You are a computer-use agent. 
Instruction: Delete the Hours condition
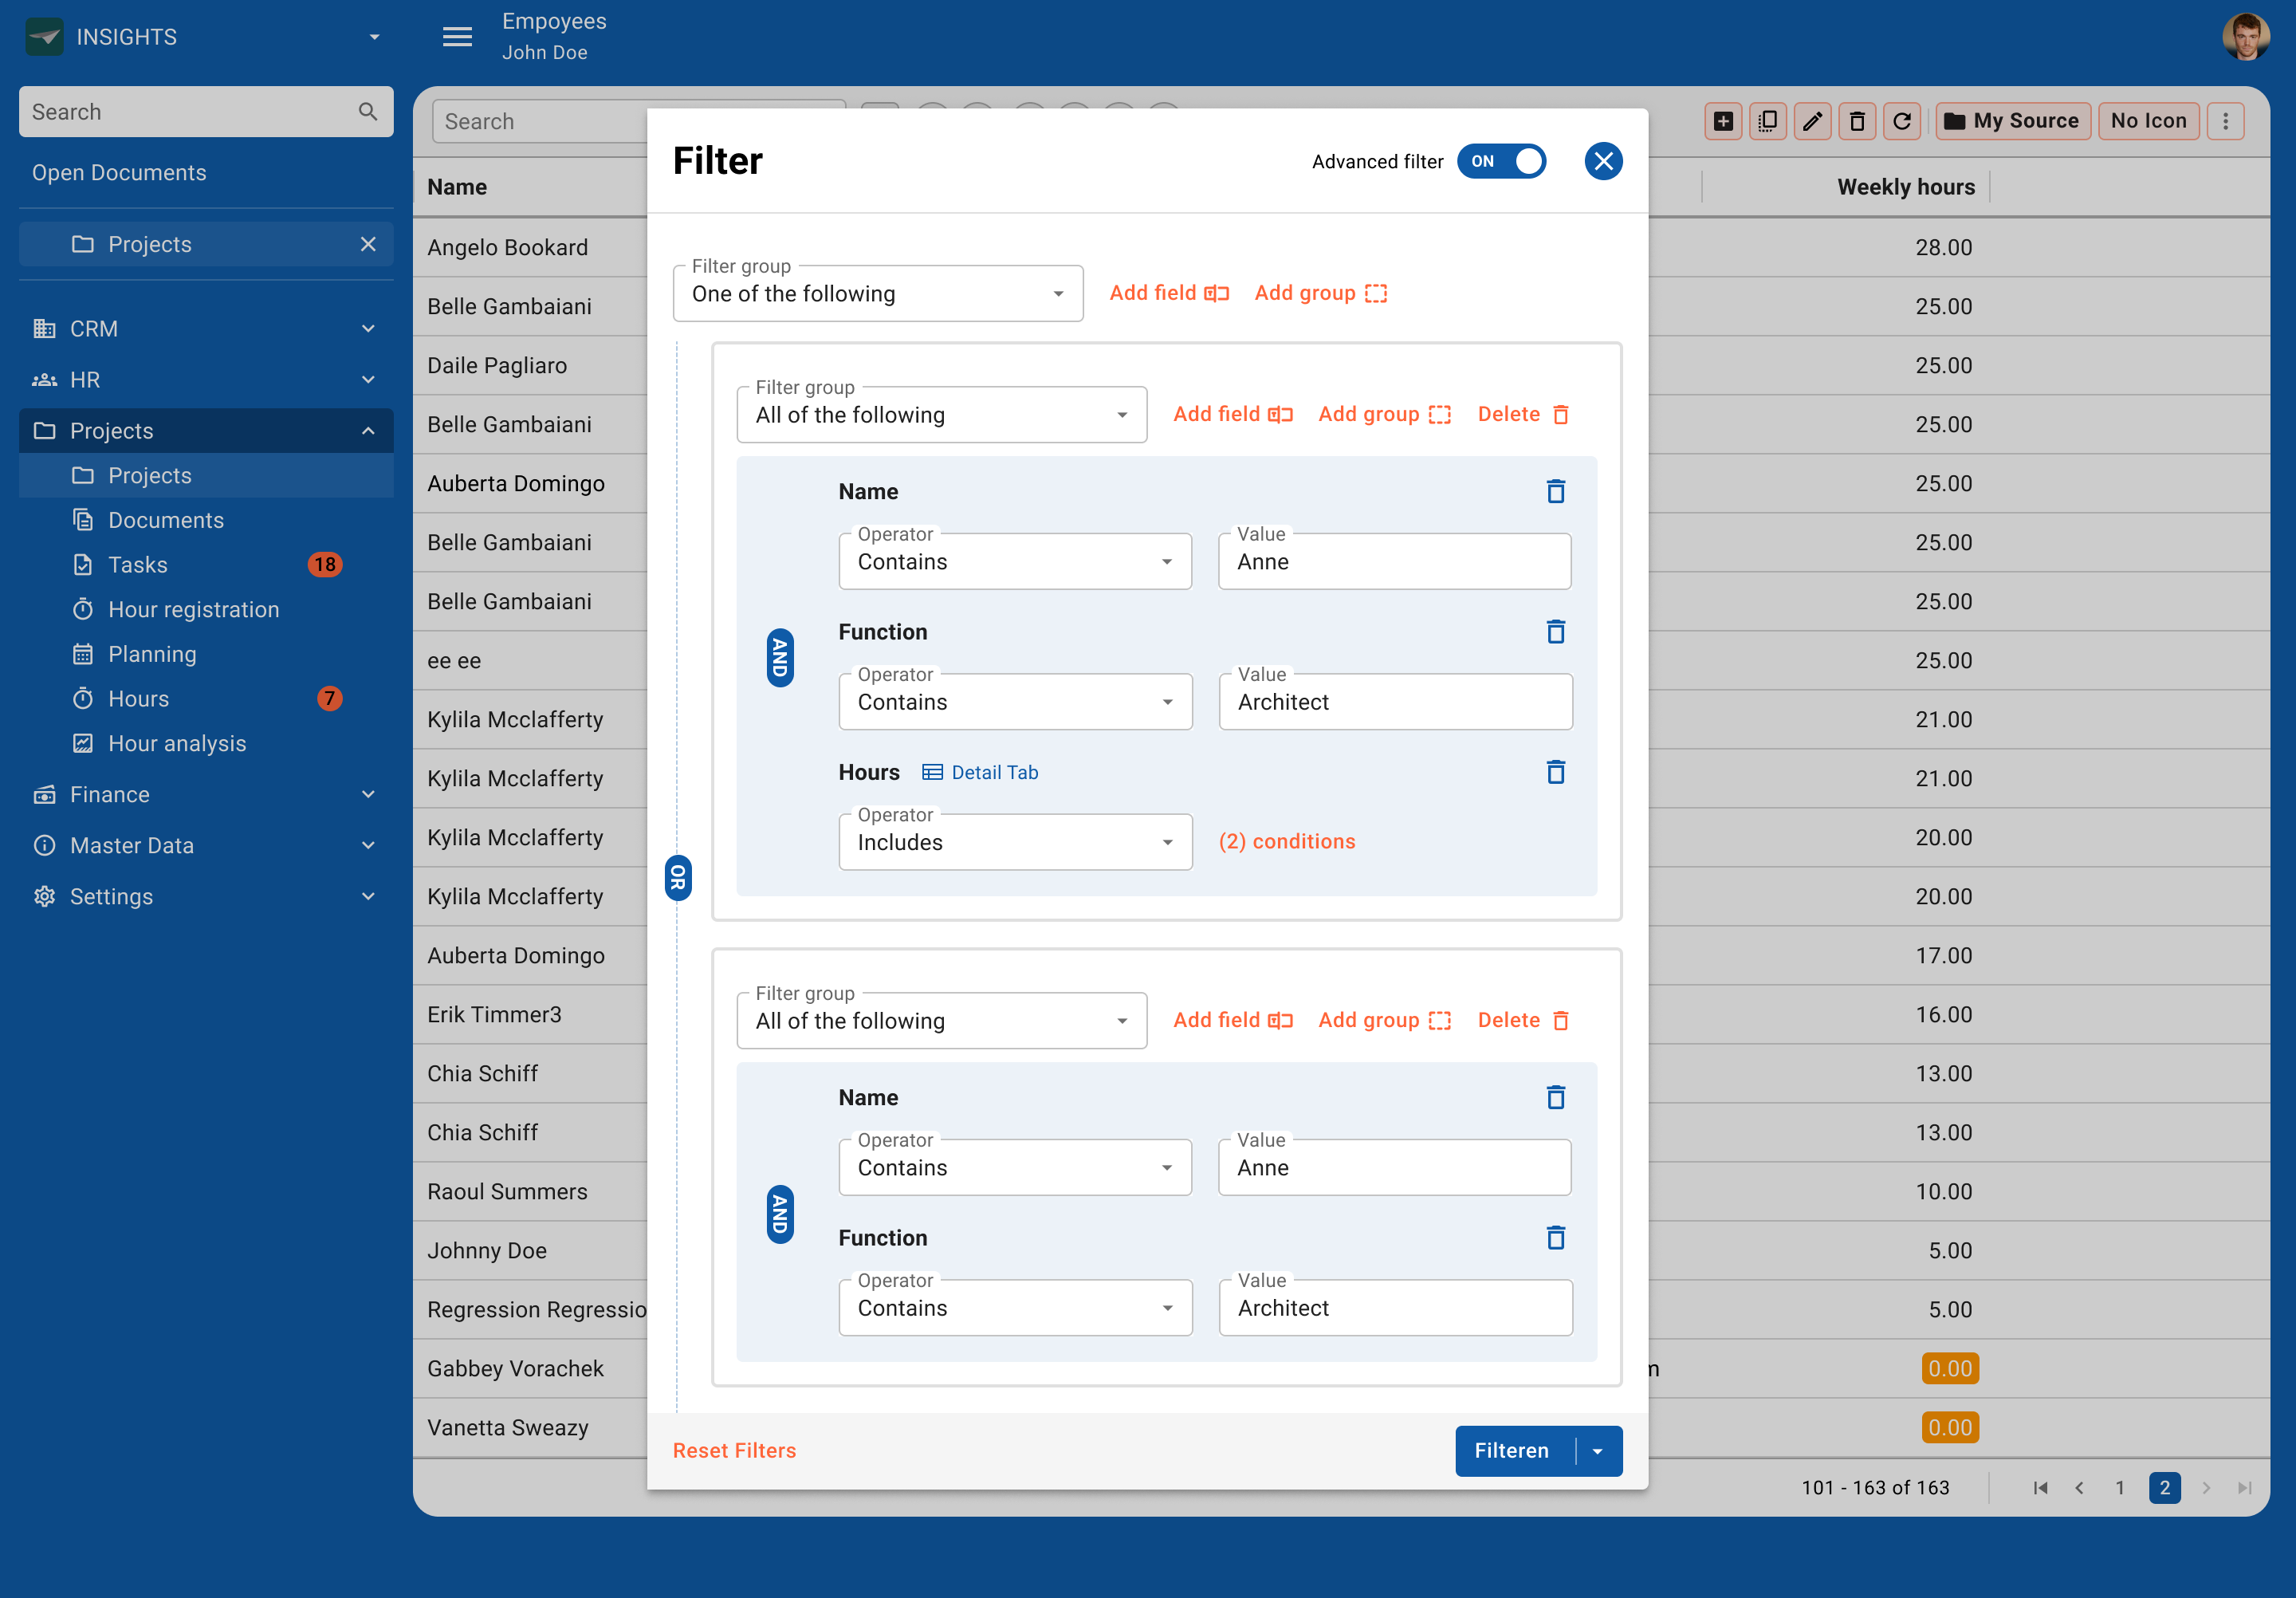[1556, 772]
